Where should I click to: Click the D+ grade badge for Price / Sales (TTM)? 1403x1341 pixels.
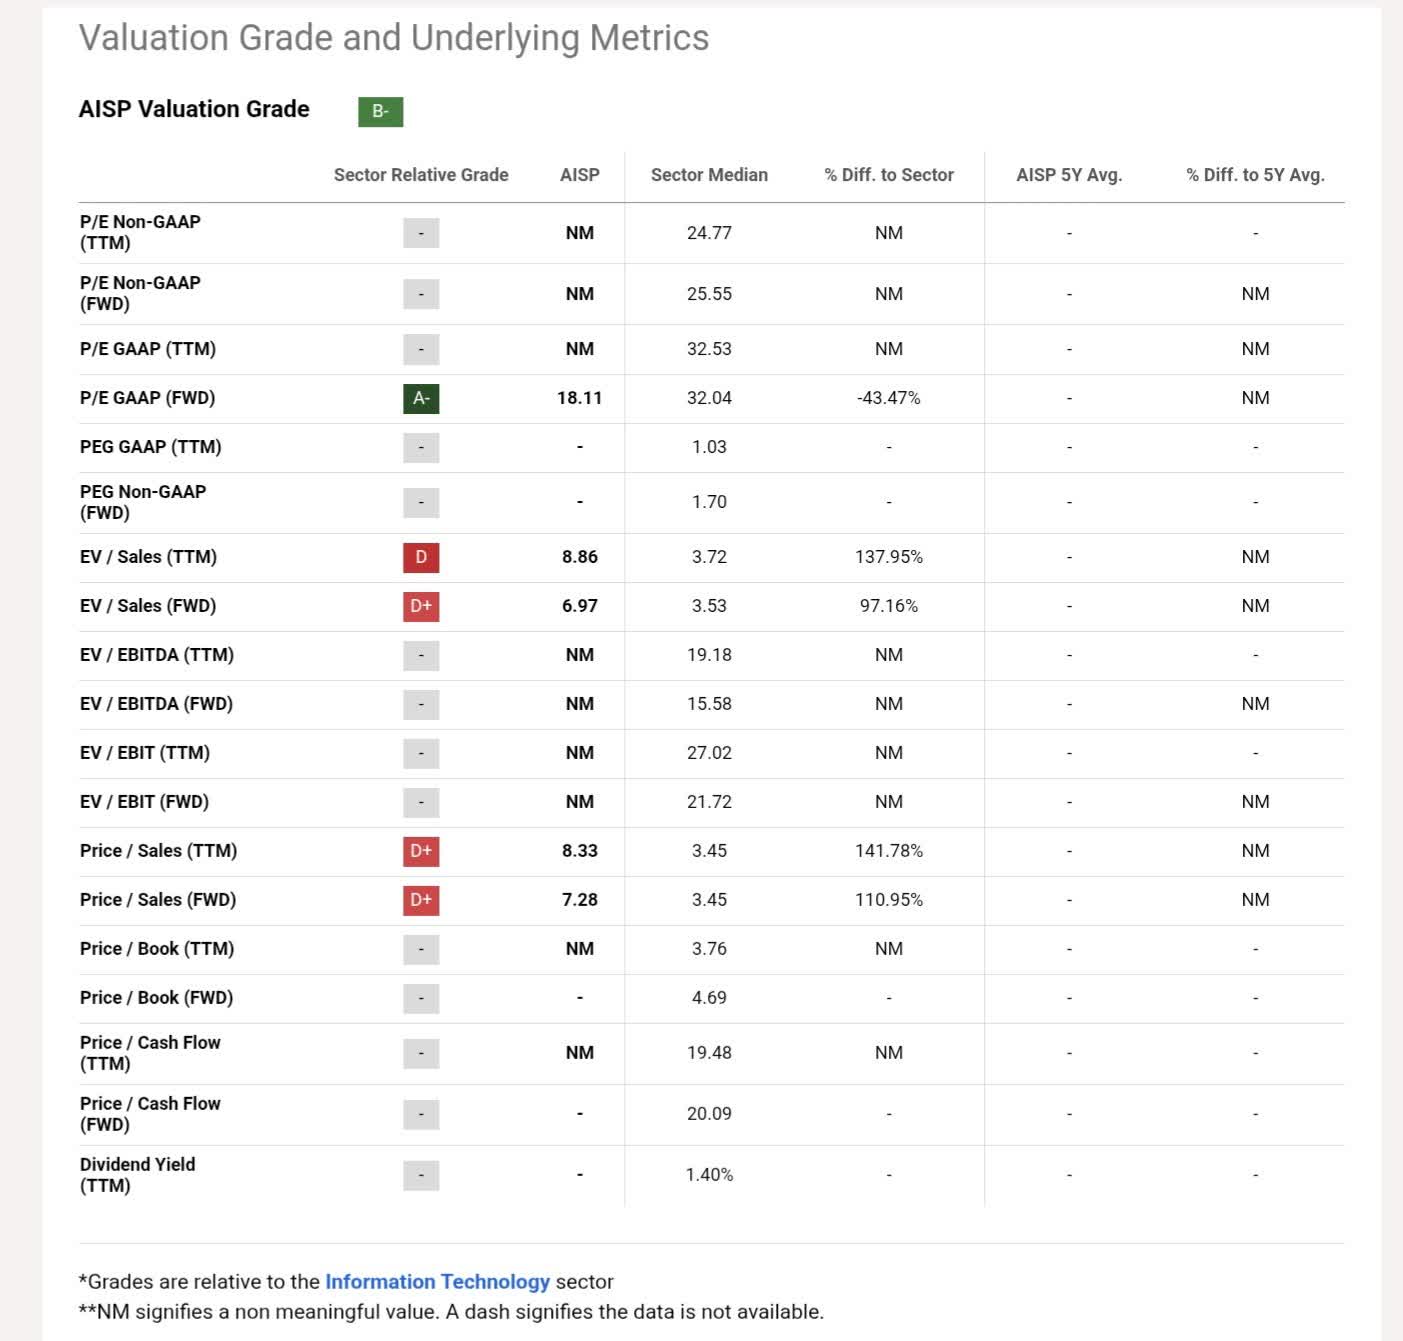tap(421, 851)
